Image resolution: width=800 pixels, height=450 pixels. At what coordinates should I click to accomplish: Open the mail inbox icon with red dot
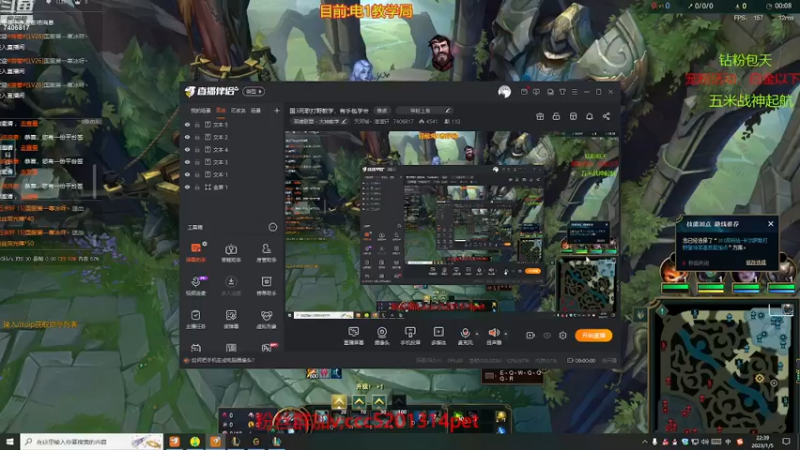click(x=524, y=92)
